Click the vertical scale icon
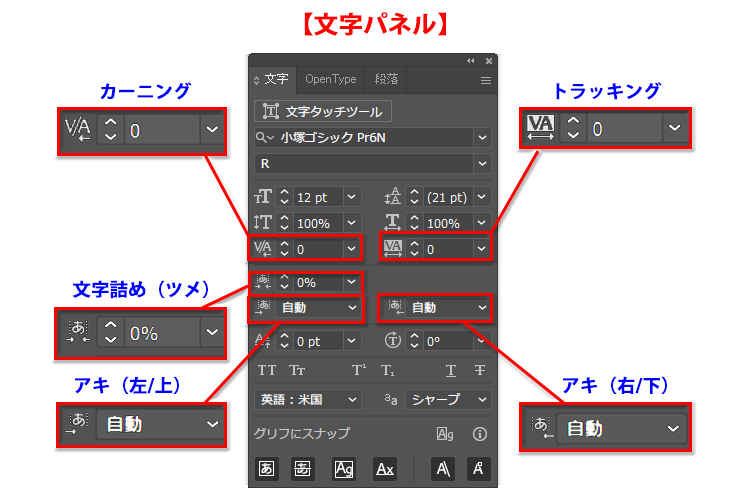This screenshot has width=750, height=500. pyautogui.click(x=263, y=222)
